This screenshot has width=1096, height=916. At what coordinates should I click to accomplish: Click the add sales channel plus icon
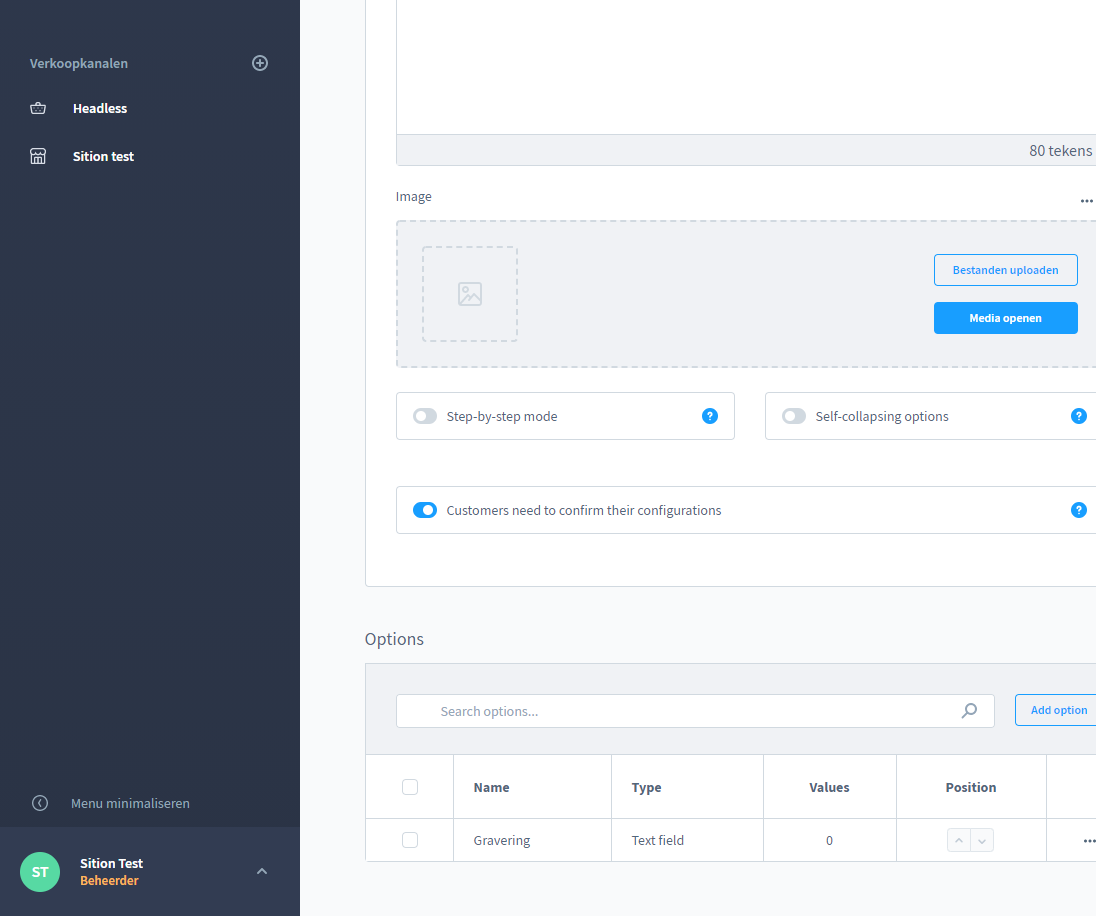[260, 63]
